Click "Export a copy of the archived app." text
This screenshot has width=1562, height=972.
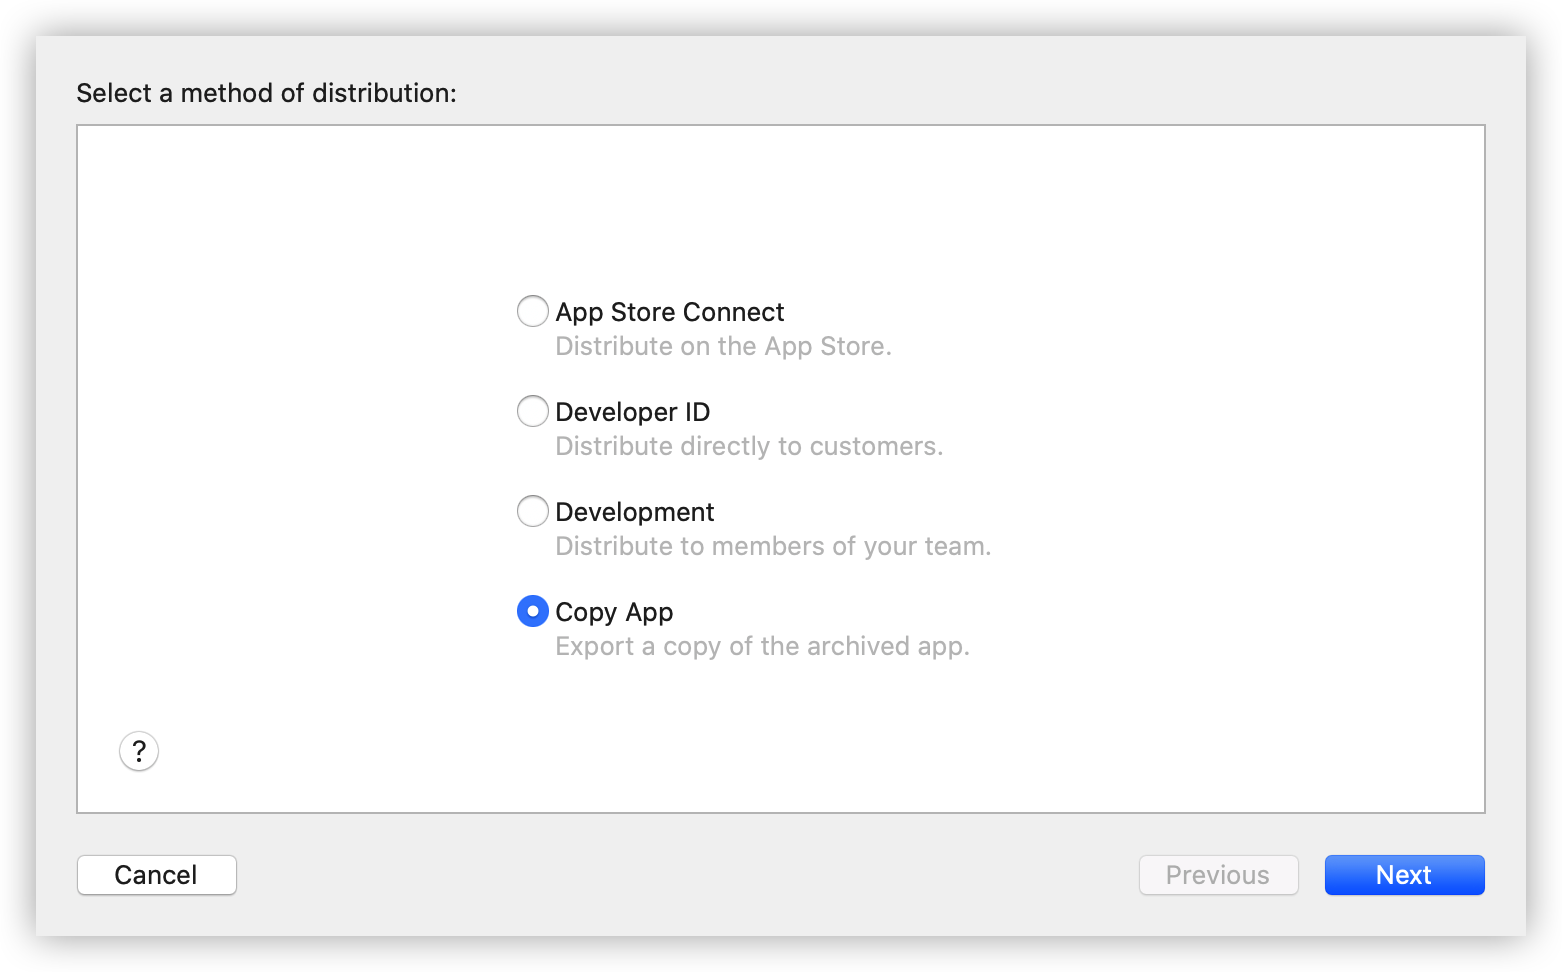(762, 646)
